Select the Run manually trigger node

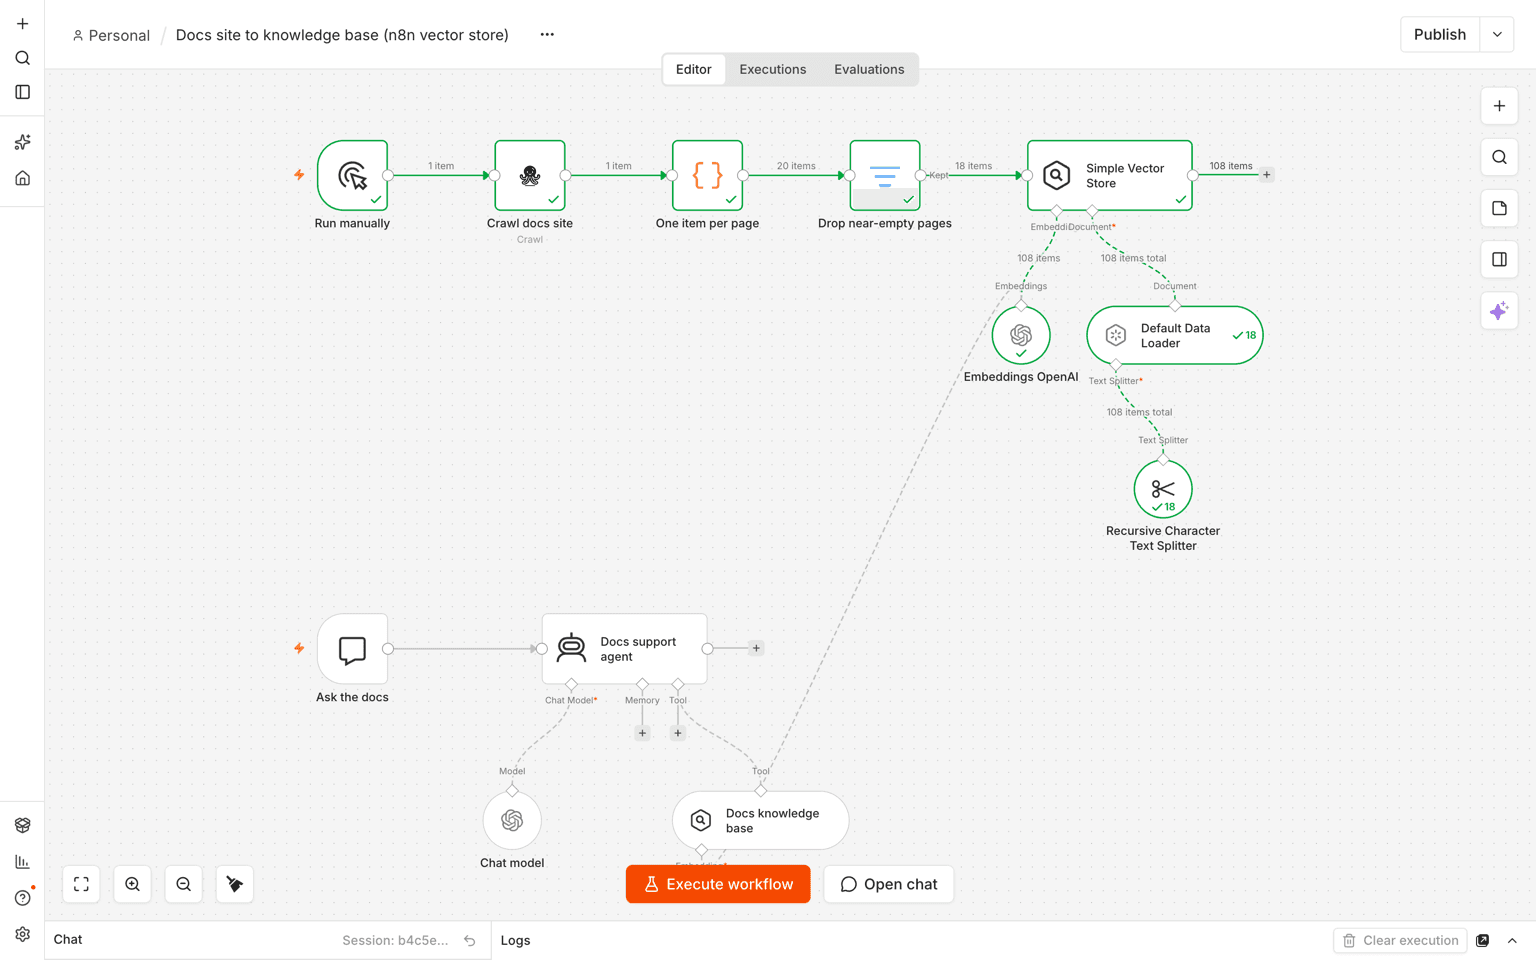click(x=352, y=175)
